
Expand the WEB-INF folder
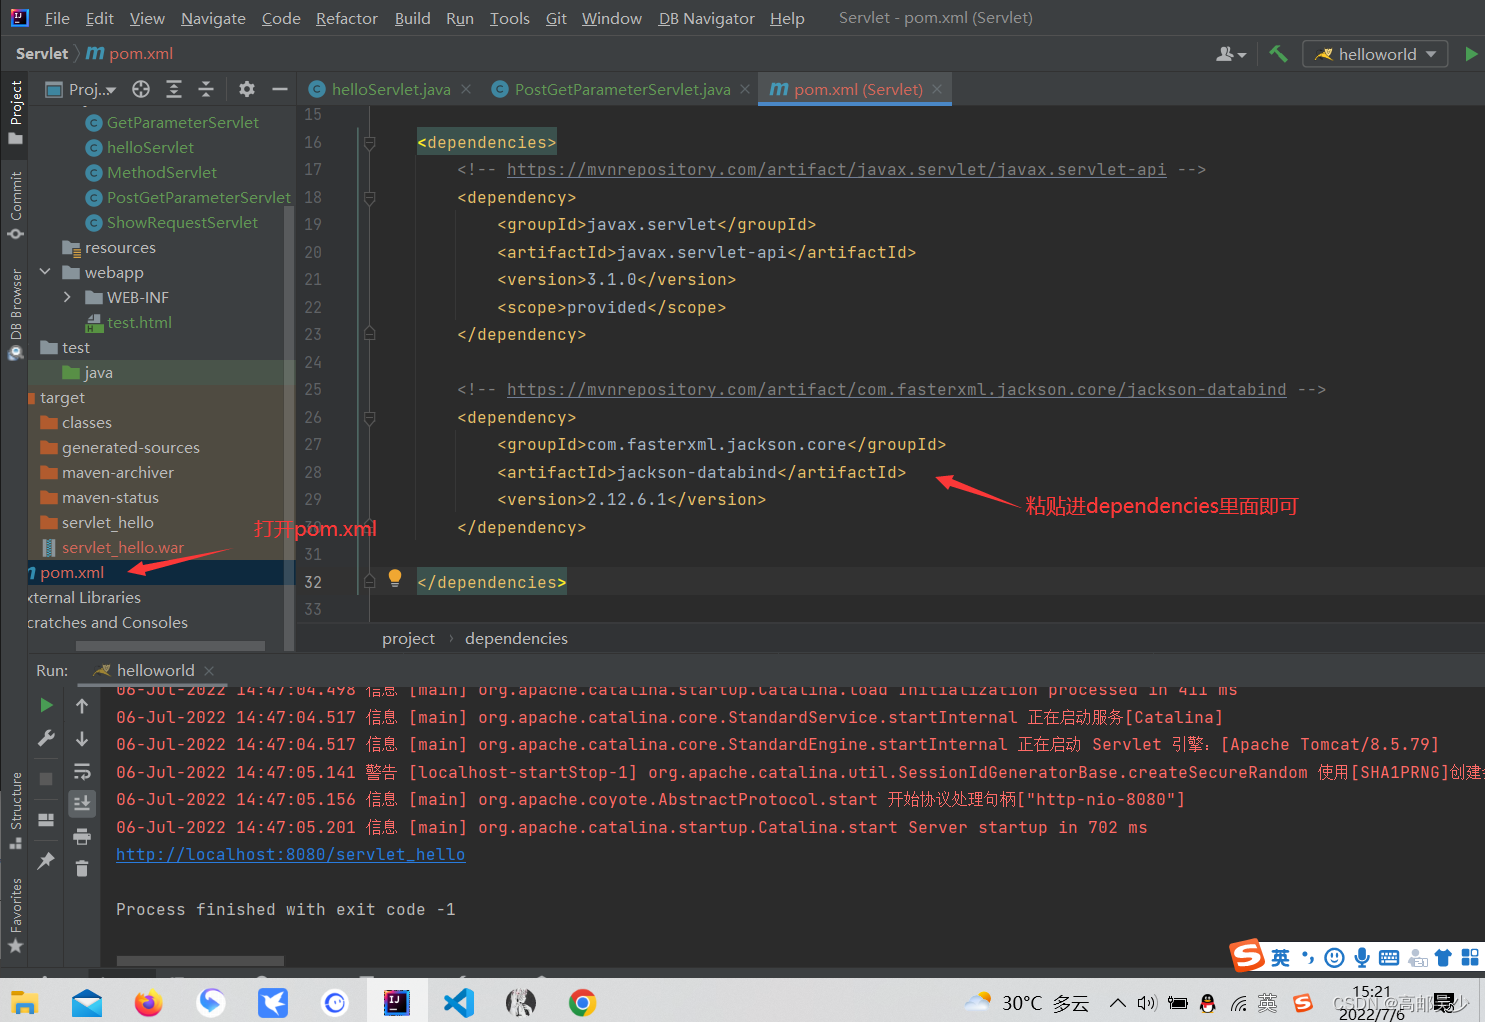[67, 297]
